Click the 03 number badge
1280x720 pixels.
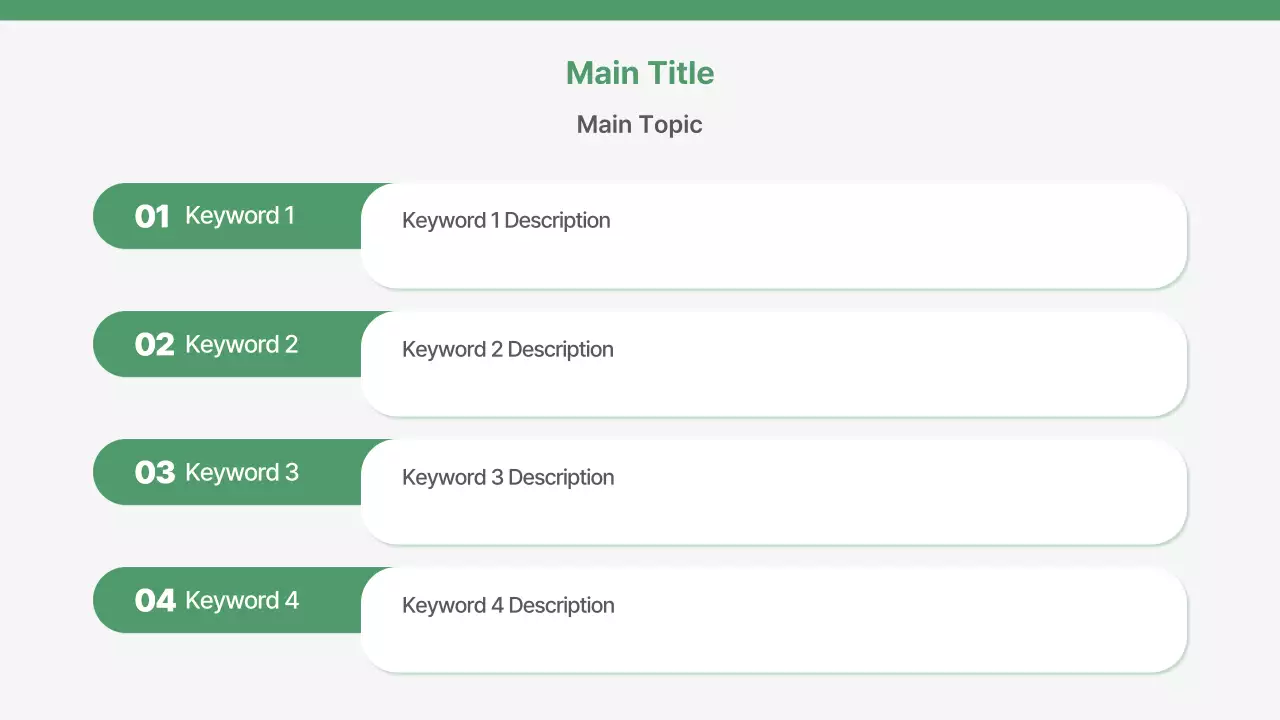[155, 472]
